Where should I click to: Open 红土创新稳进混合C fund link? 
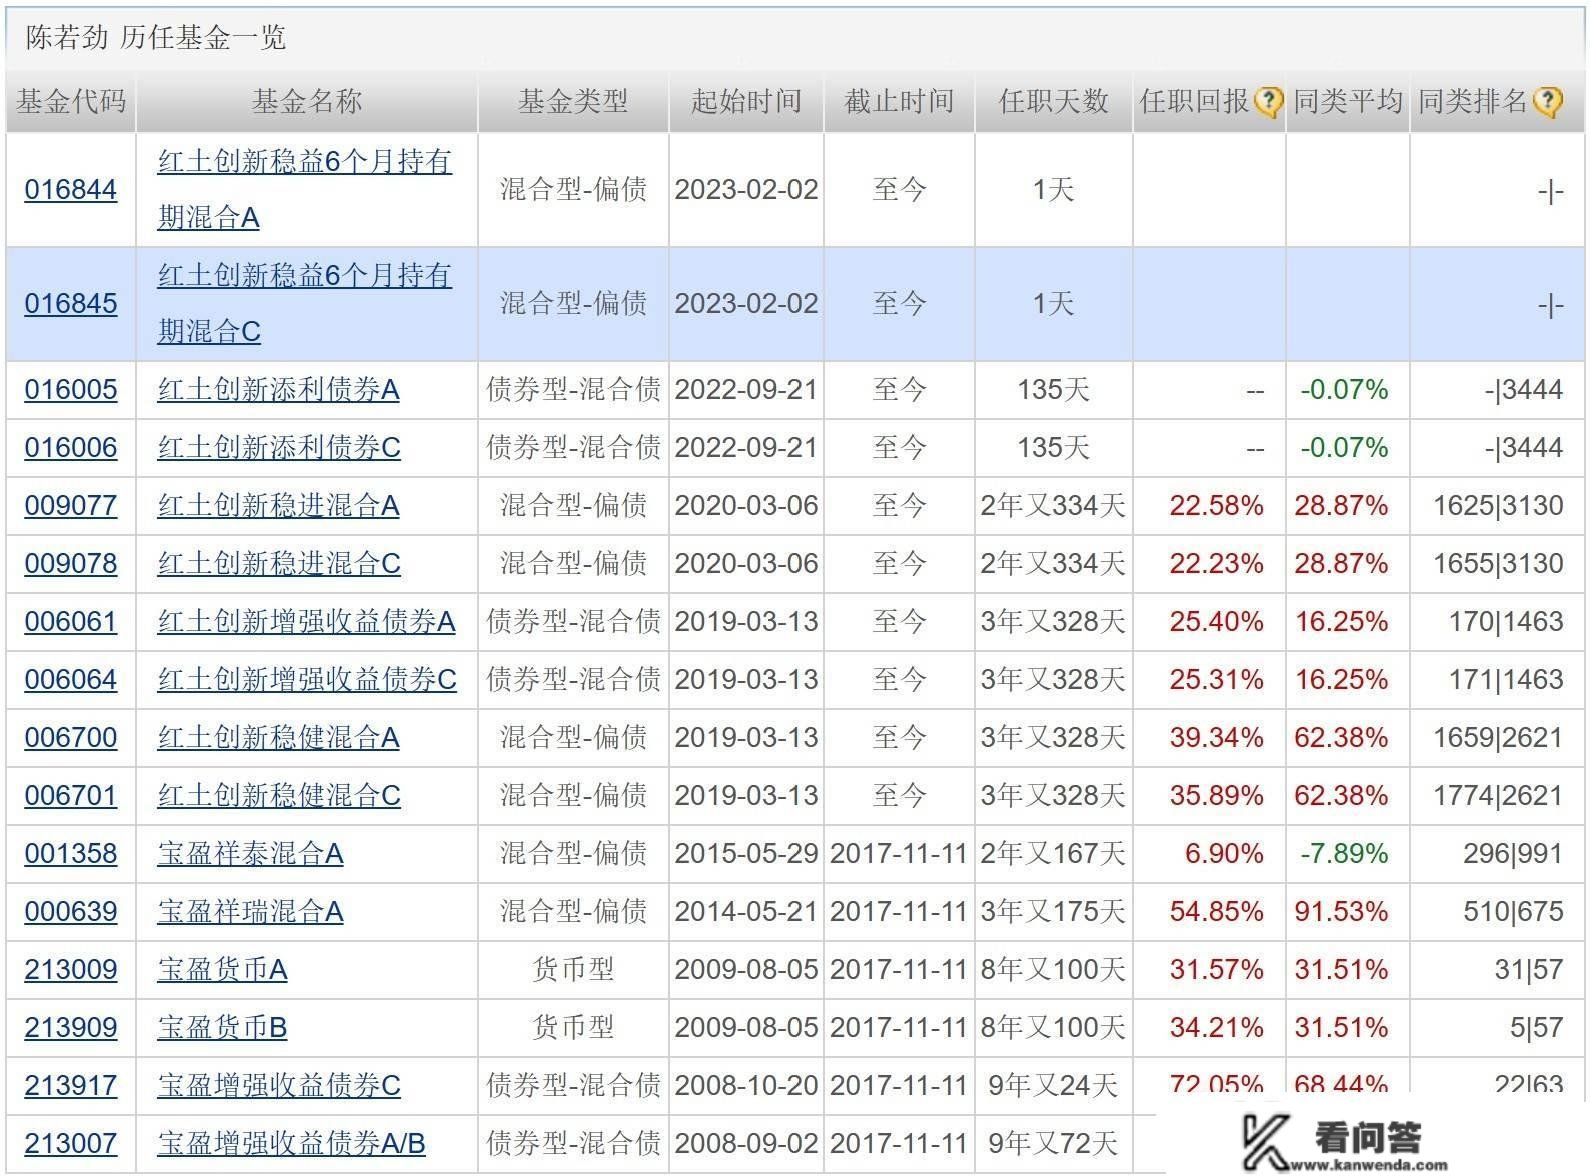pyautogui.click(x=279, y=564)
